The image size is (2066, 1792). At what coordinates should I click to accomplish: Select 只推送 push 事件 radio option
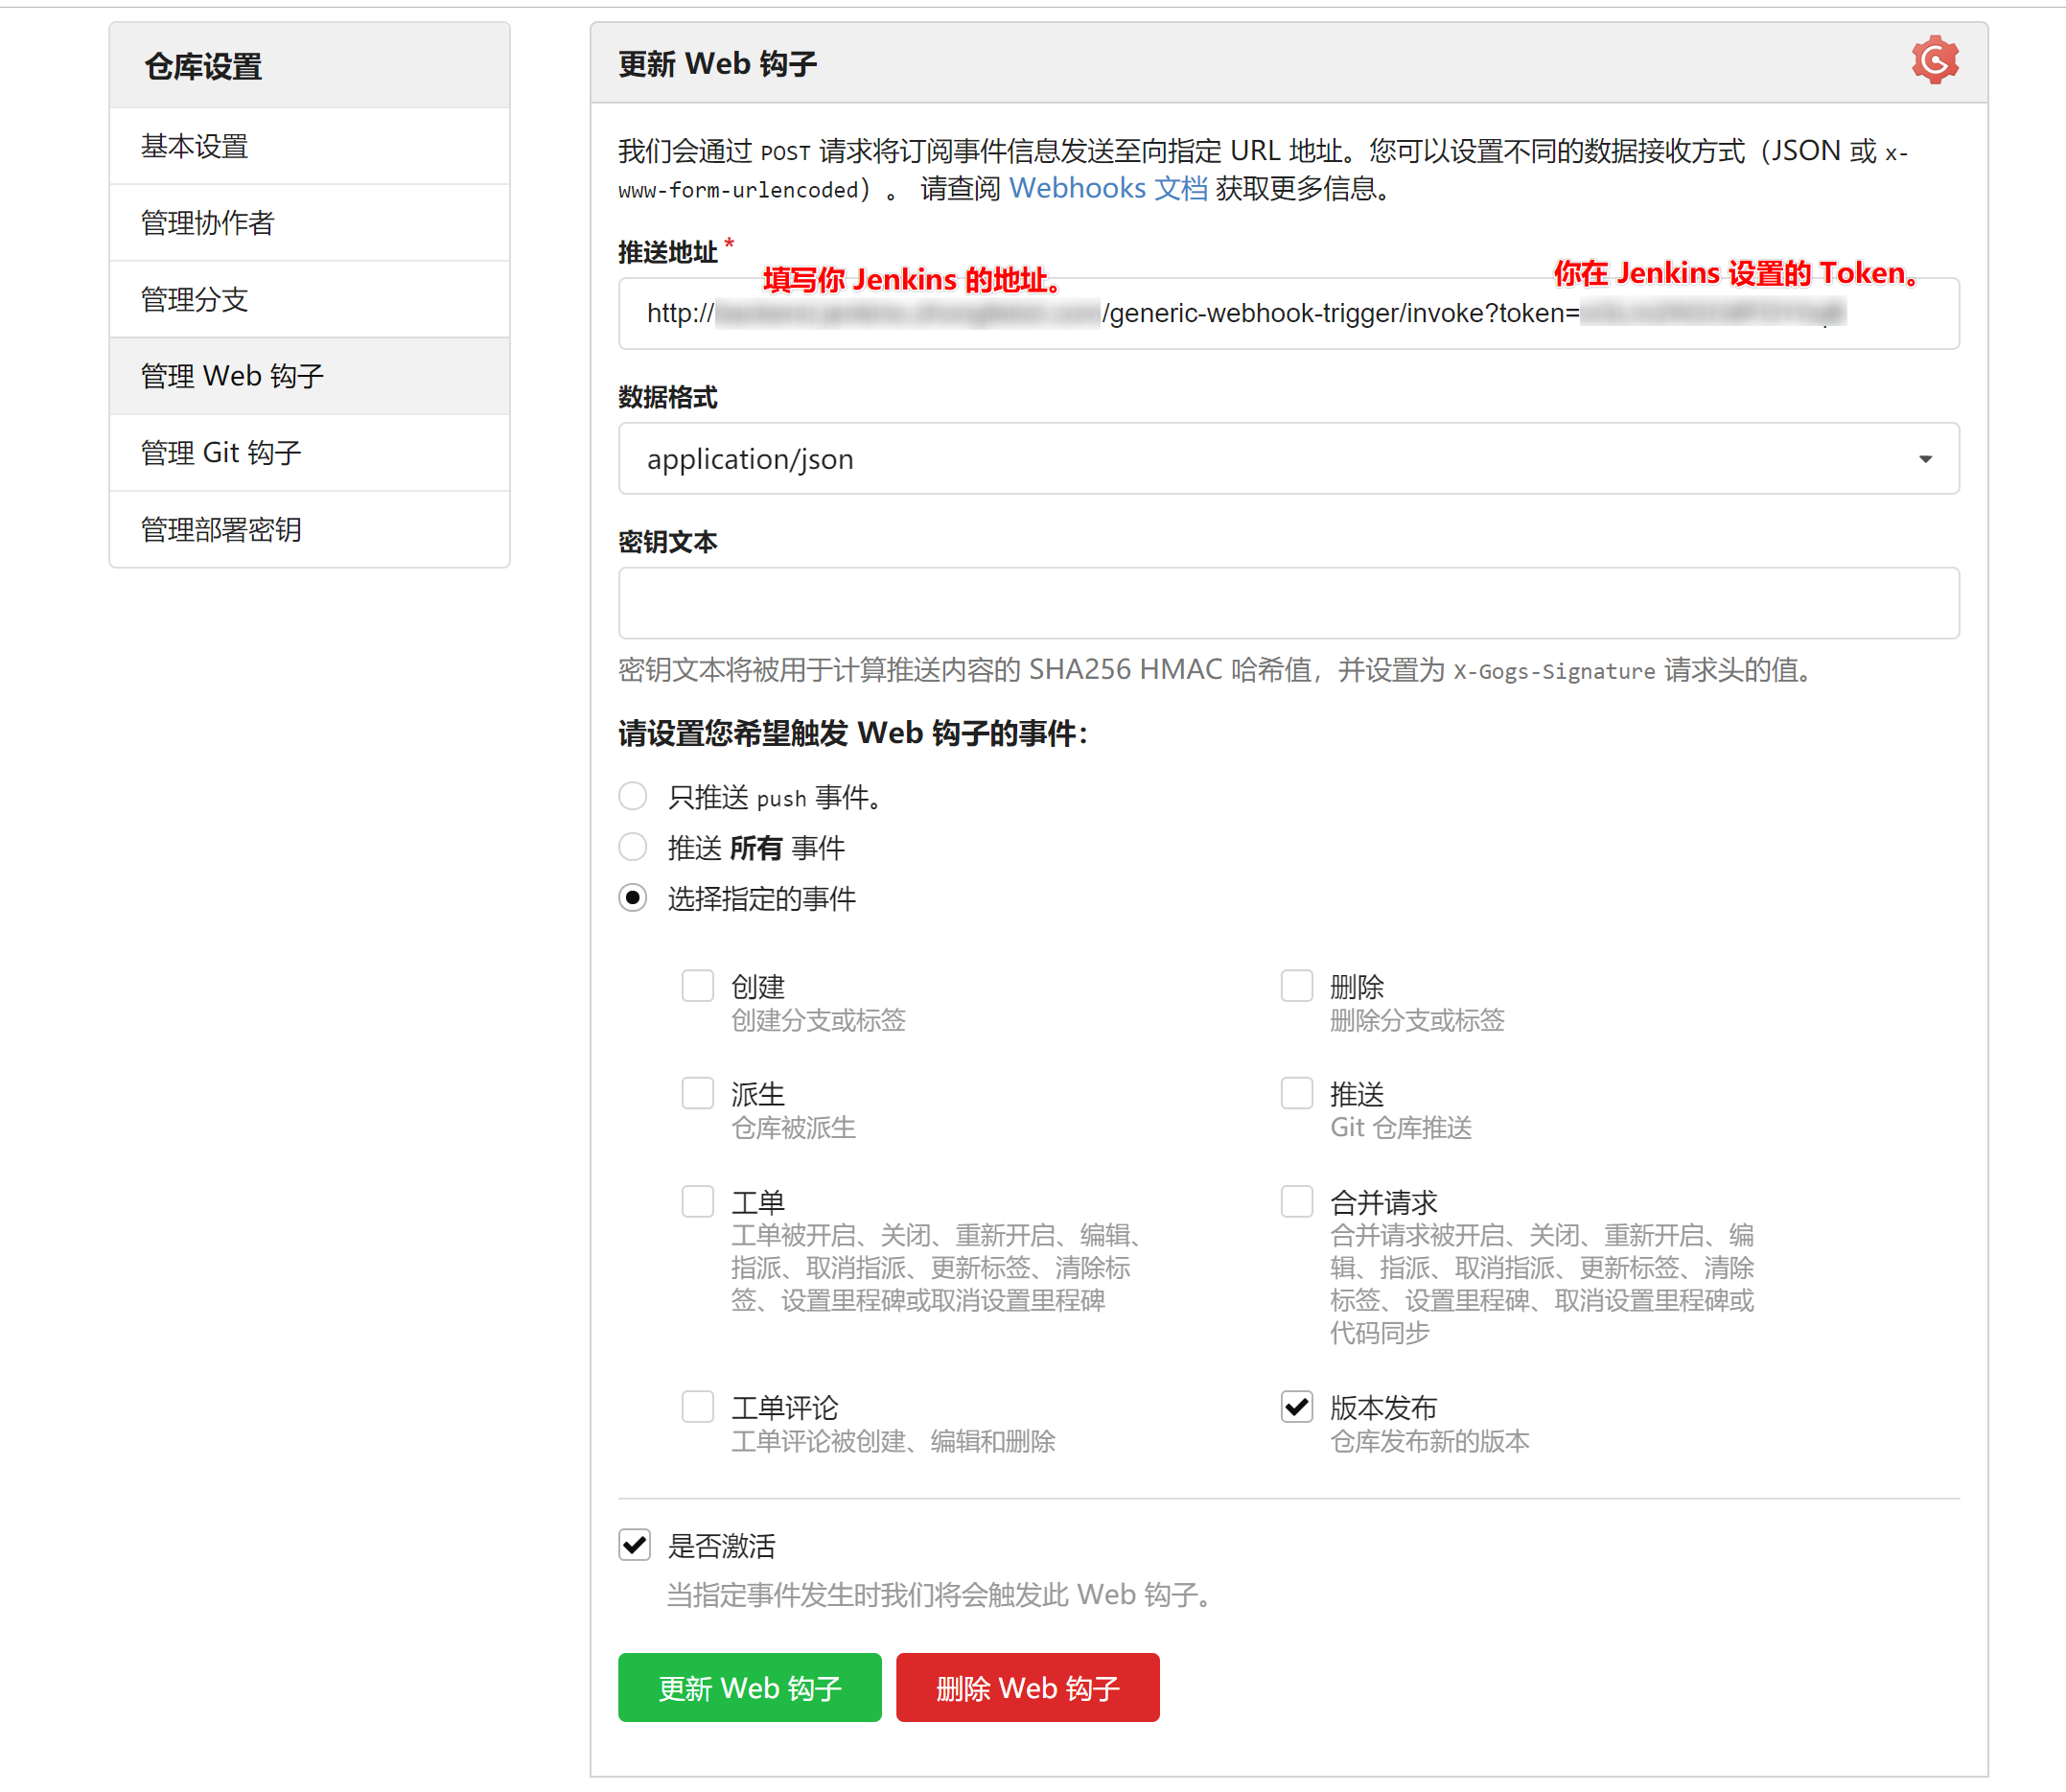click(633, 796)
